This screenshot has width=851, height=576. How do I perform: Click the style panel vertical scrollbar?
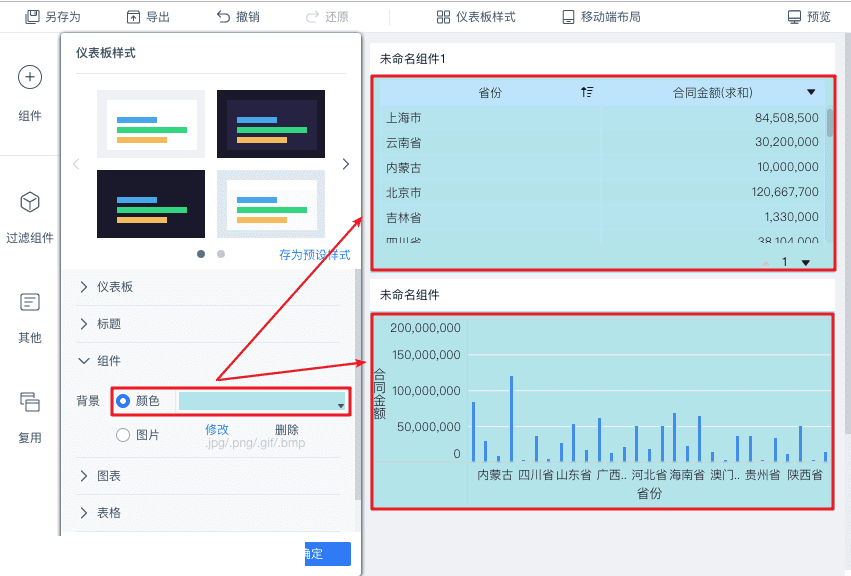point(357,384)
